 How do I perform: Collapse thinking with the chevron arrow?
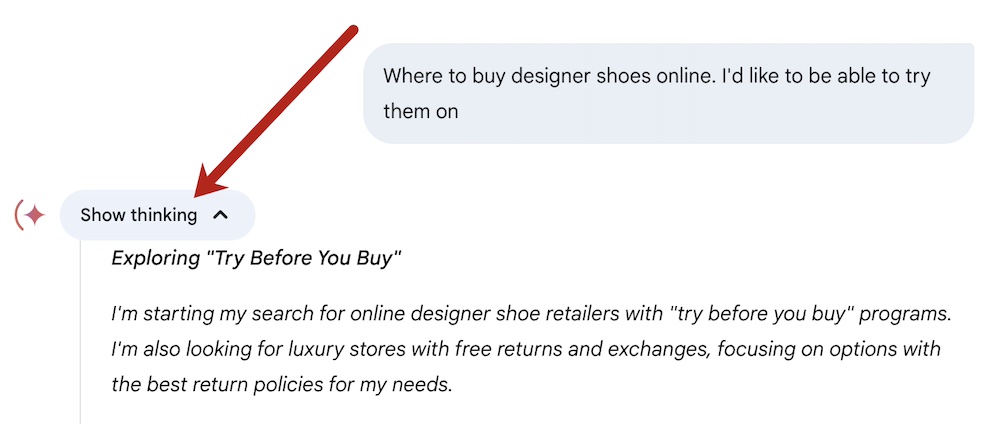222,215
